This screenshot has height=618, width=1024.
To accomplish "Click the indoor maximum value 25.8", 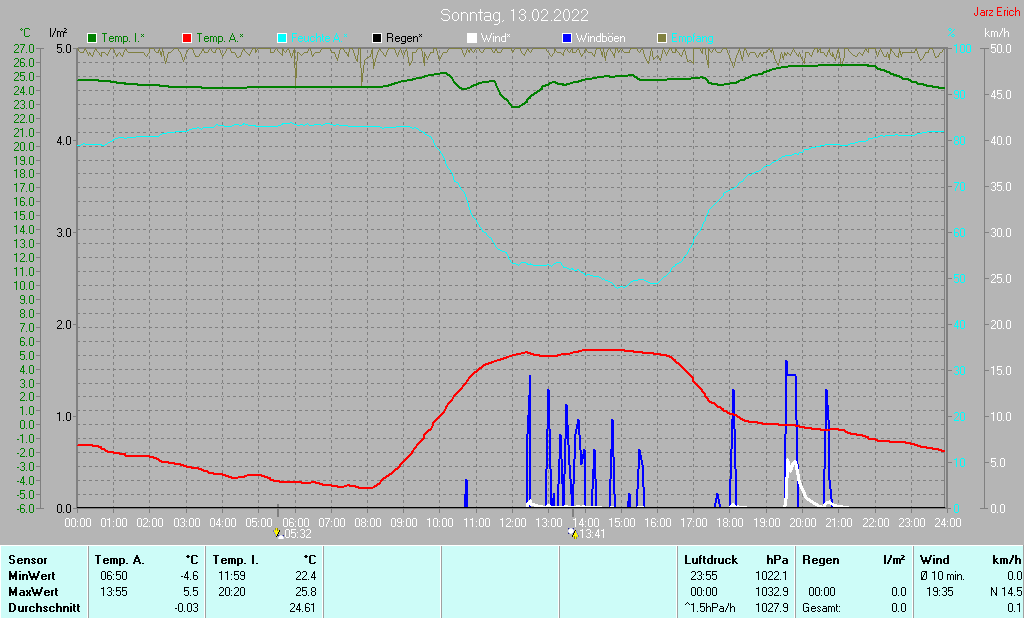I will pos(306,592).
